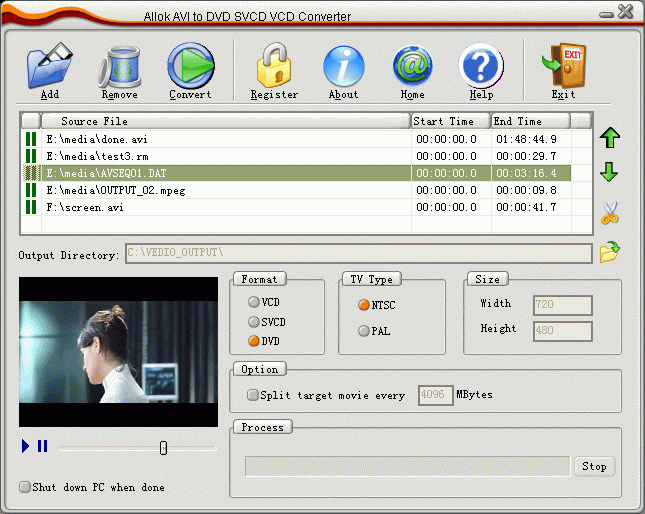Click the status icon beside done.avi
Viewport: 645px width, 514px height.
tap(31, 139)
